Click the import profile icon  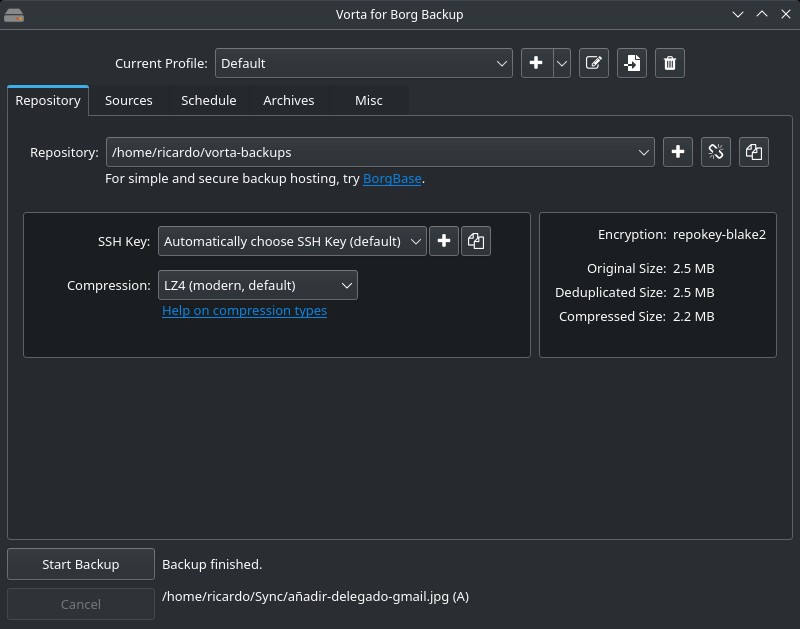(x=632, y=63)
